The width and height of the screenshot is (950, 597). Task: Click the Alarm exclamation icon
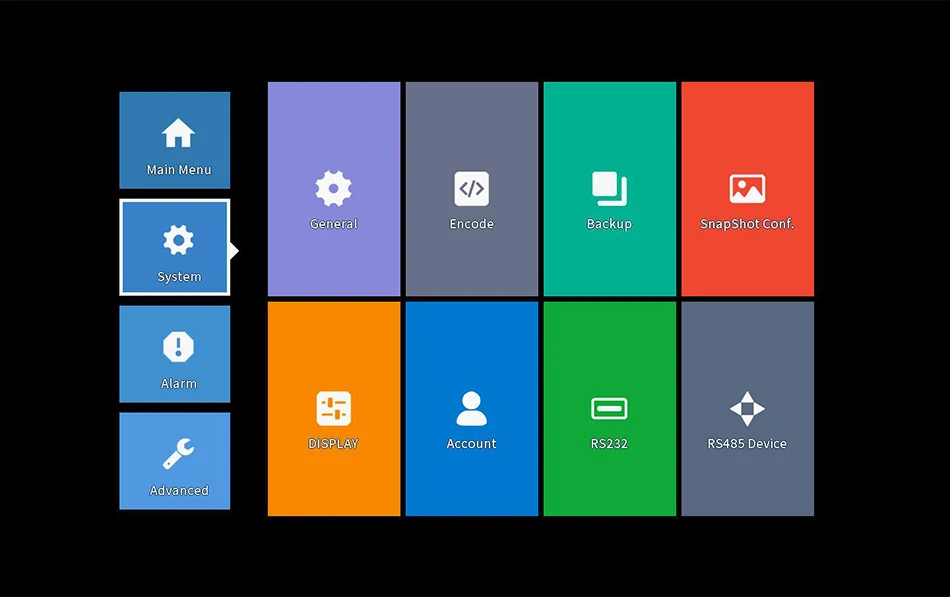[178, 347]
